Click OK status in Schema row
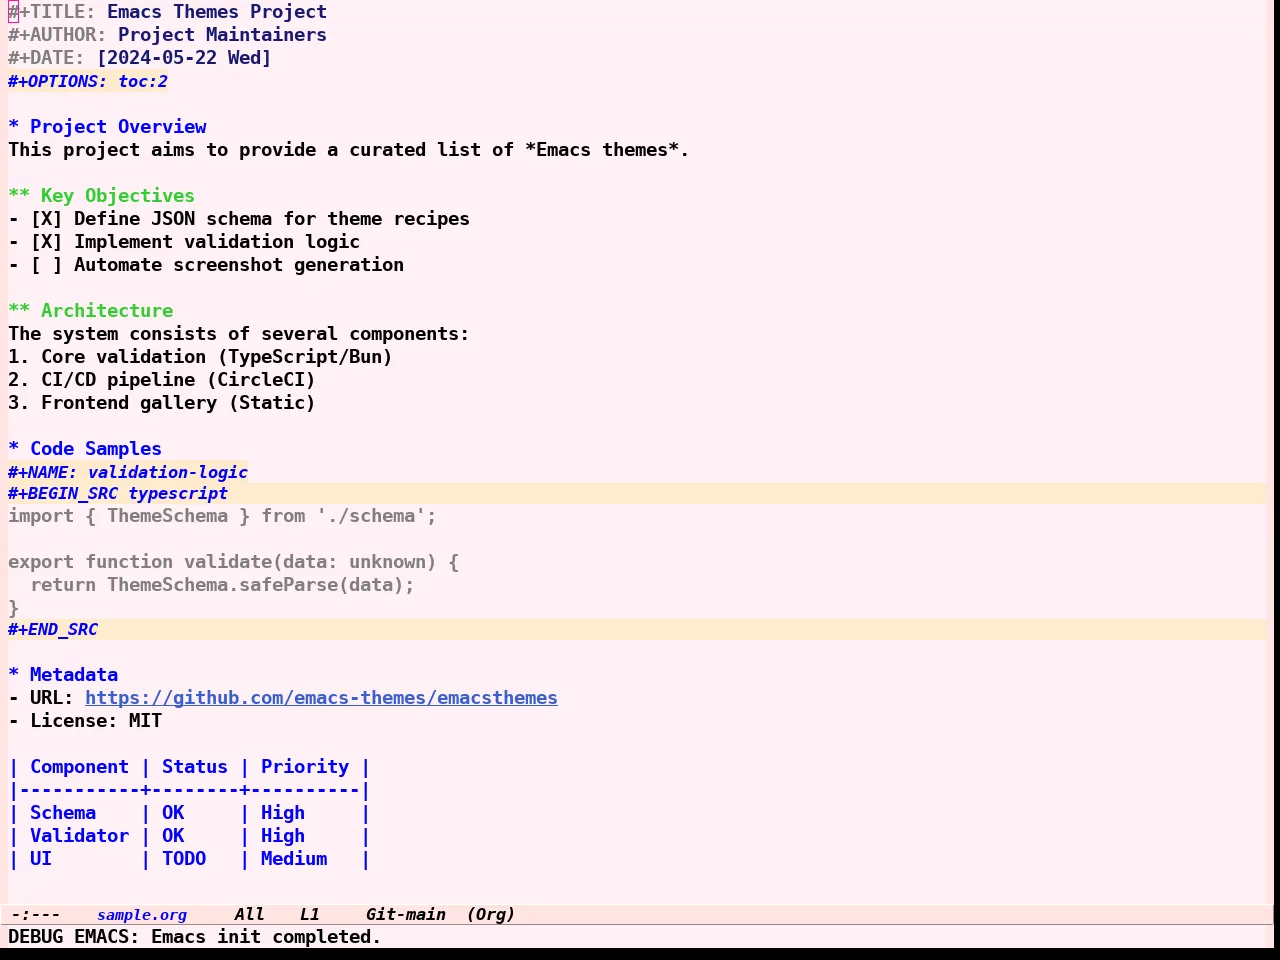 (x=173, y=813)
